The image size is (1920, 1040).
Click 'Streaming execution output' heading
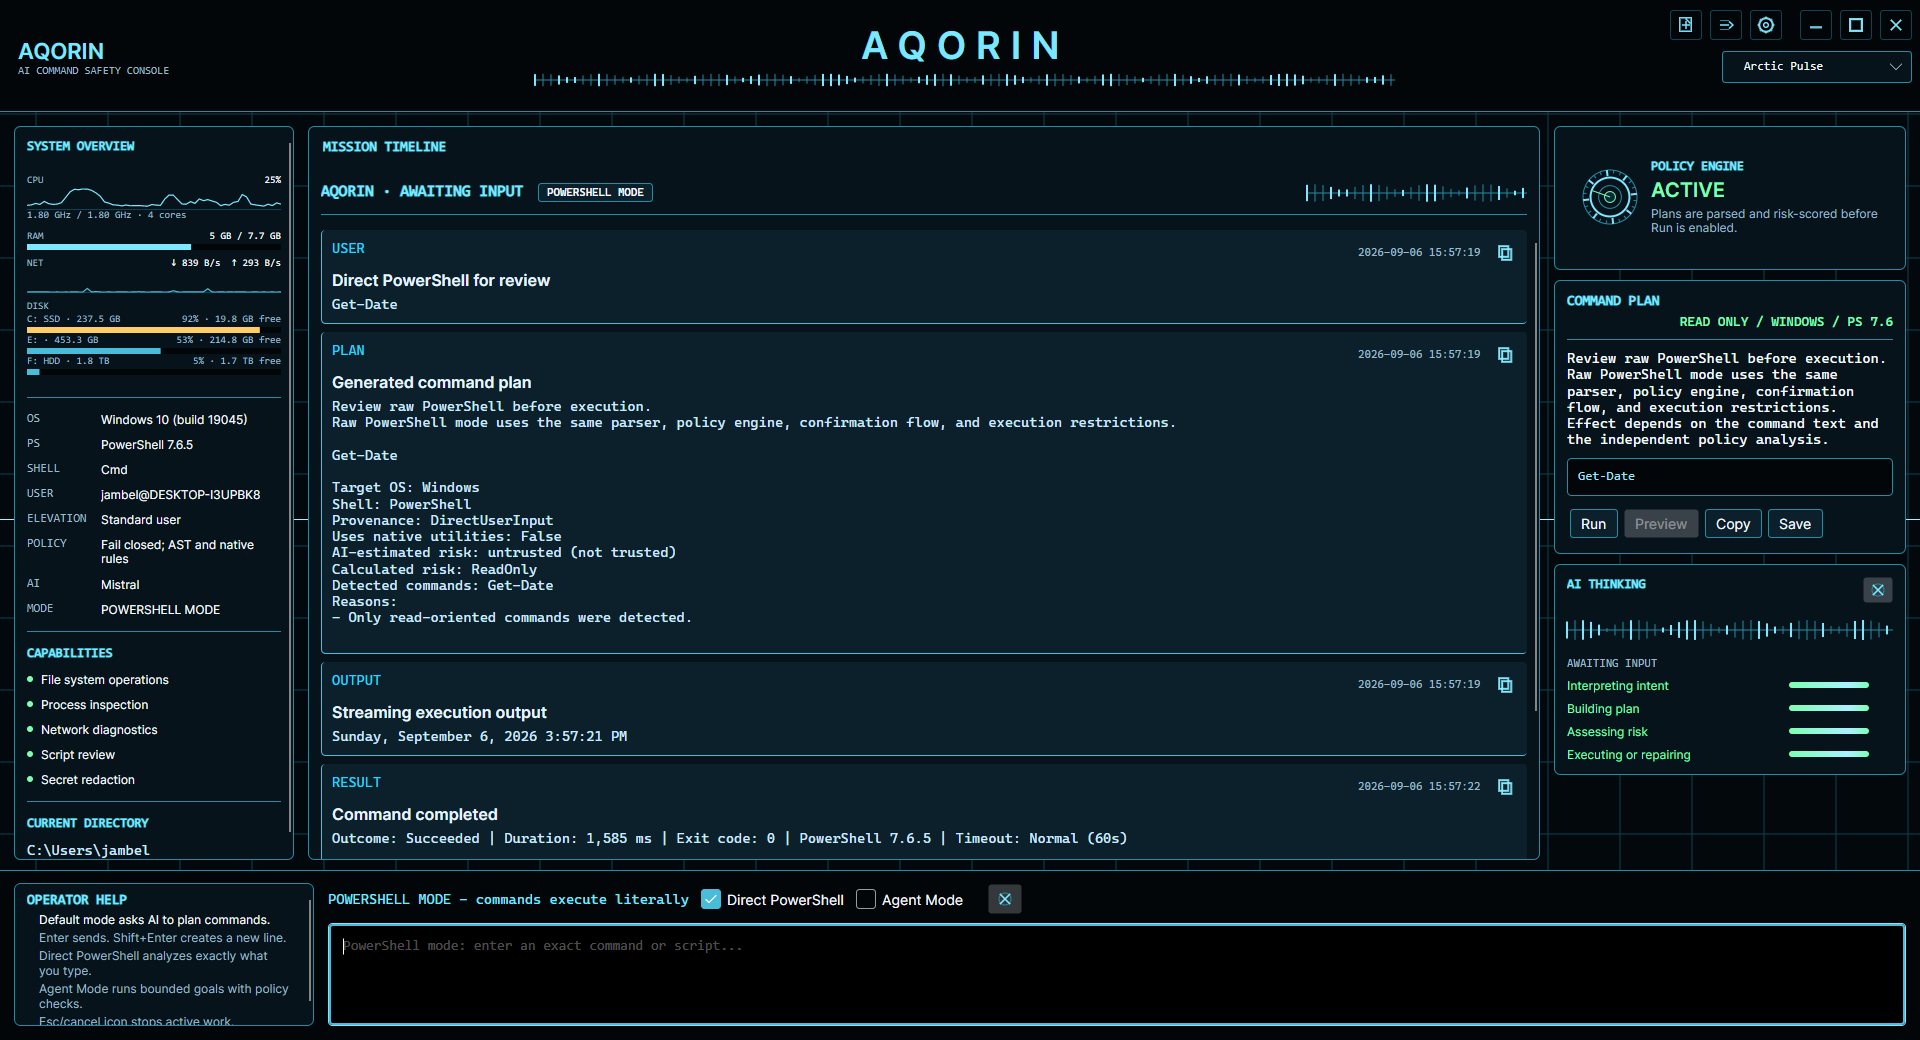[x=439, y=713]
